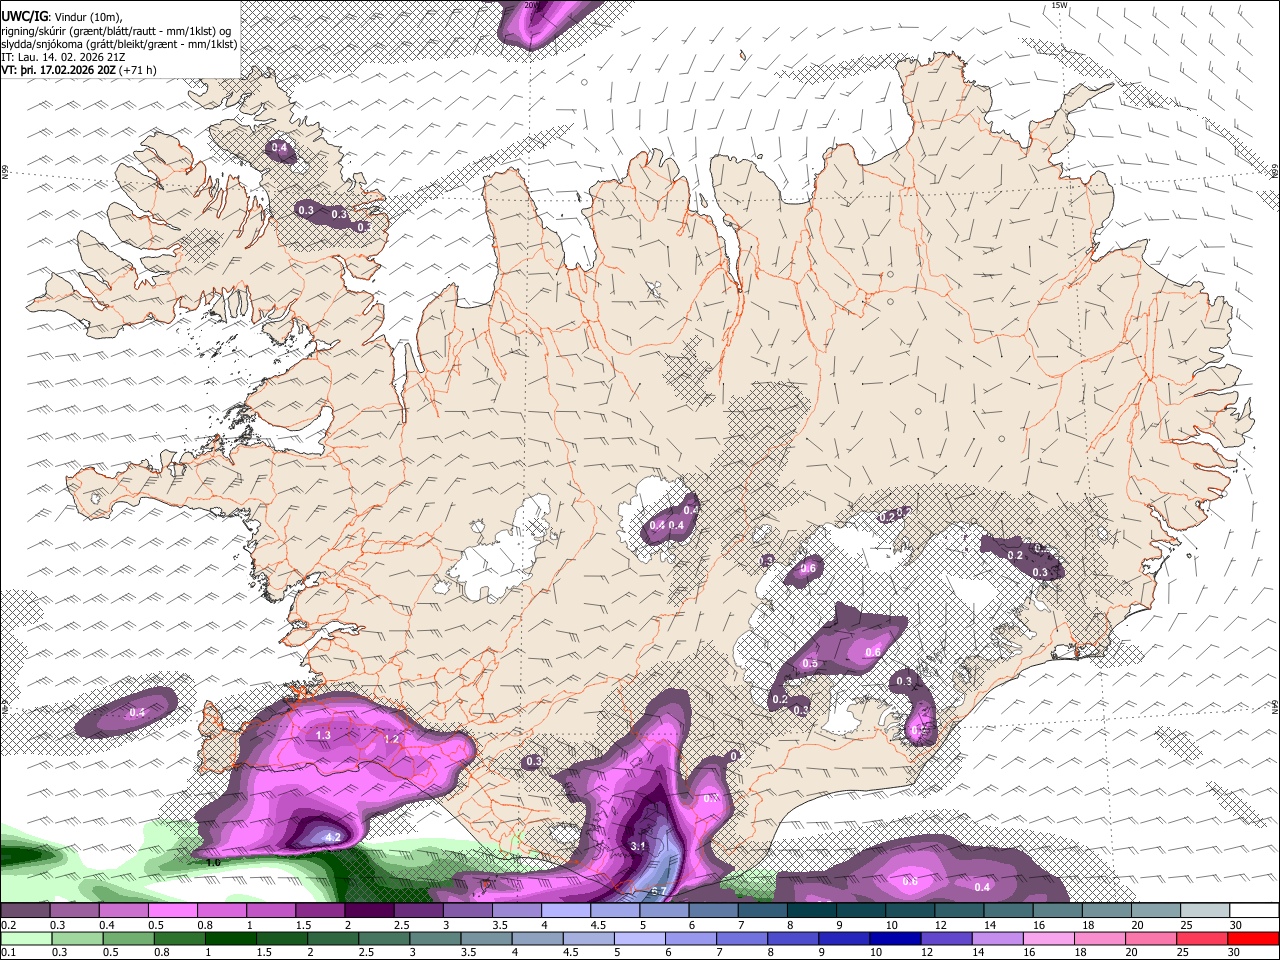
Task: Pick the navy blue swatch labeled 10, lower legend
Action: [895, 938]
